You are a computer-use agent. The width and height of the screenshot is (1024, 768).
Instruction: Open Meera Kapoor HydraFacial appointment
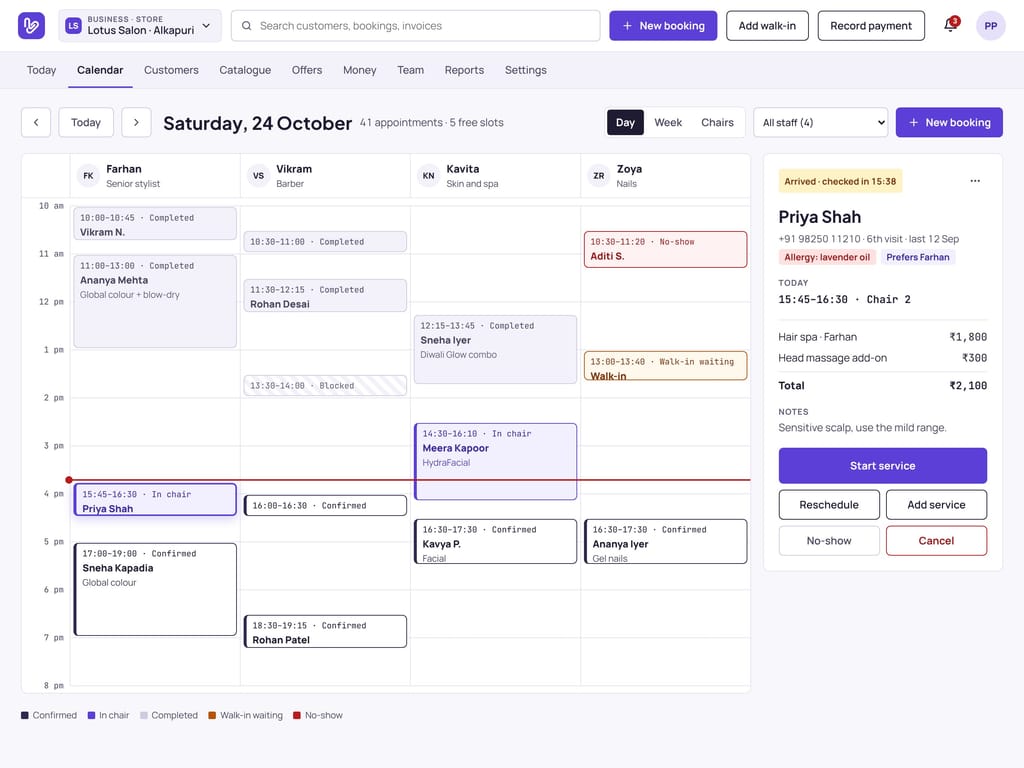(x=495, y=462)
